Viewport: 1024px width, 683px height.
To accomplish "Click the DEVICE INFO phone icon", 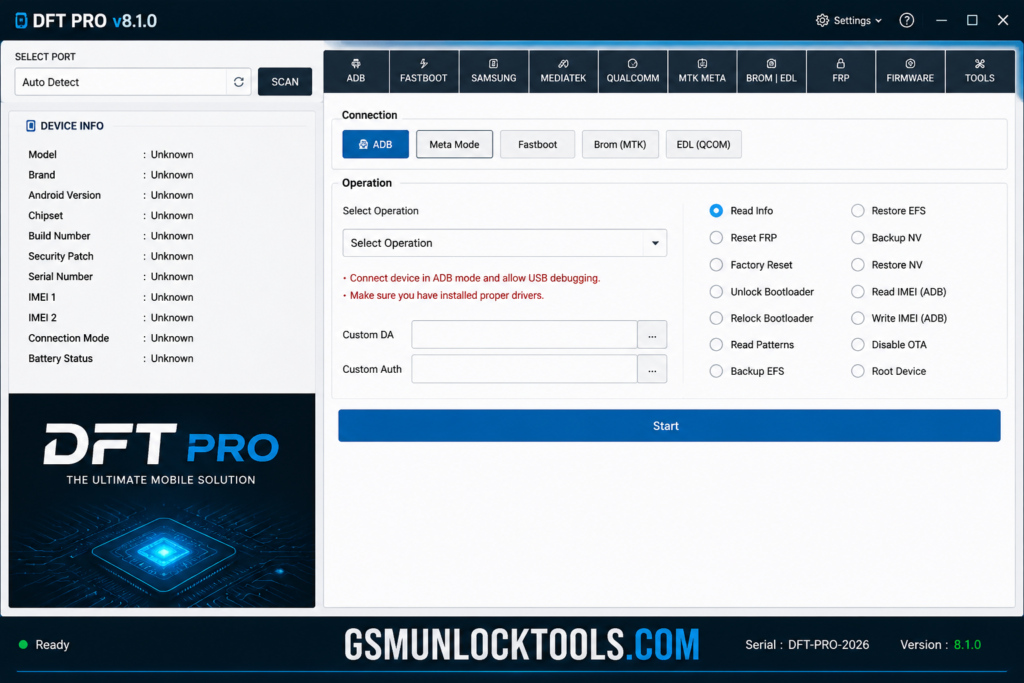I will (31, 125).
